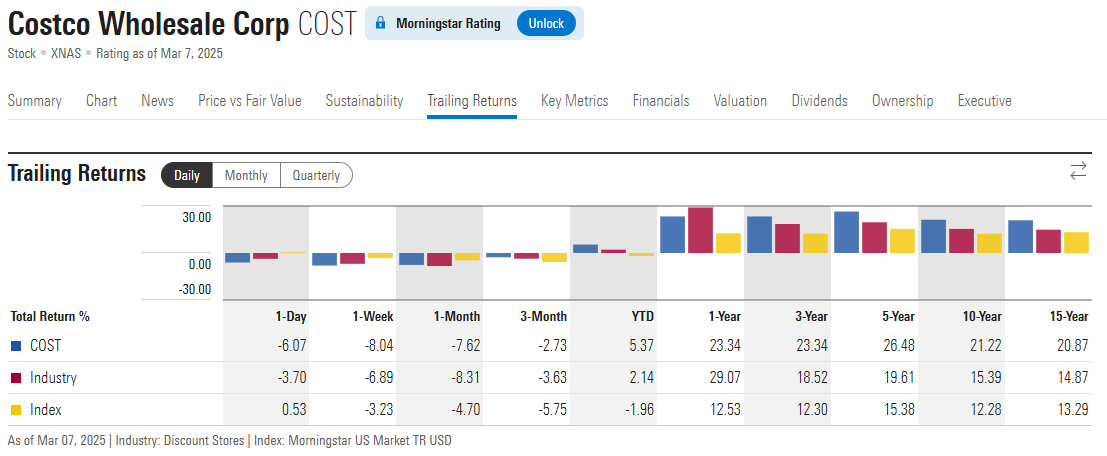Click Index YTD value -1.96
The width and height of the screenshot is (1107, 456).
[x=639, y=409]
